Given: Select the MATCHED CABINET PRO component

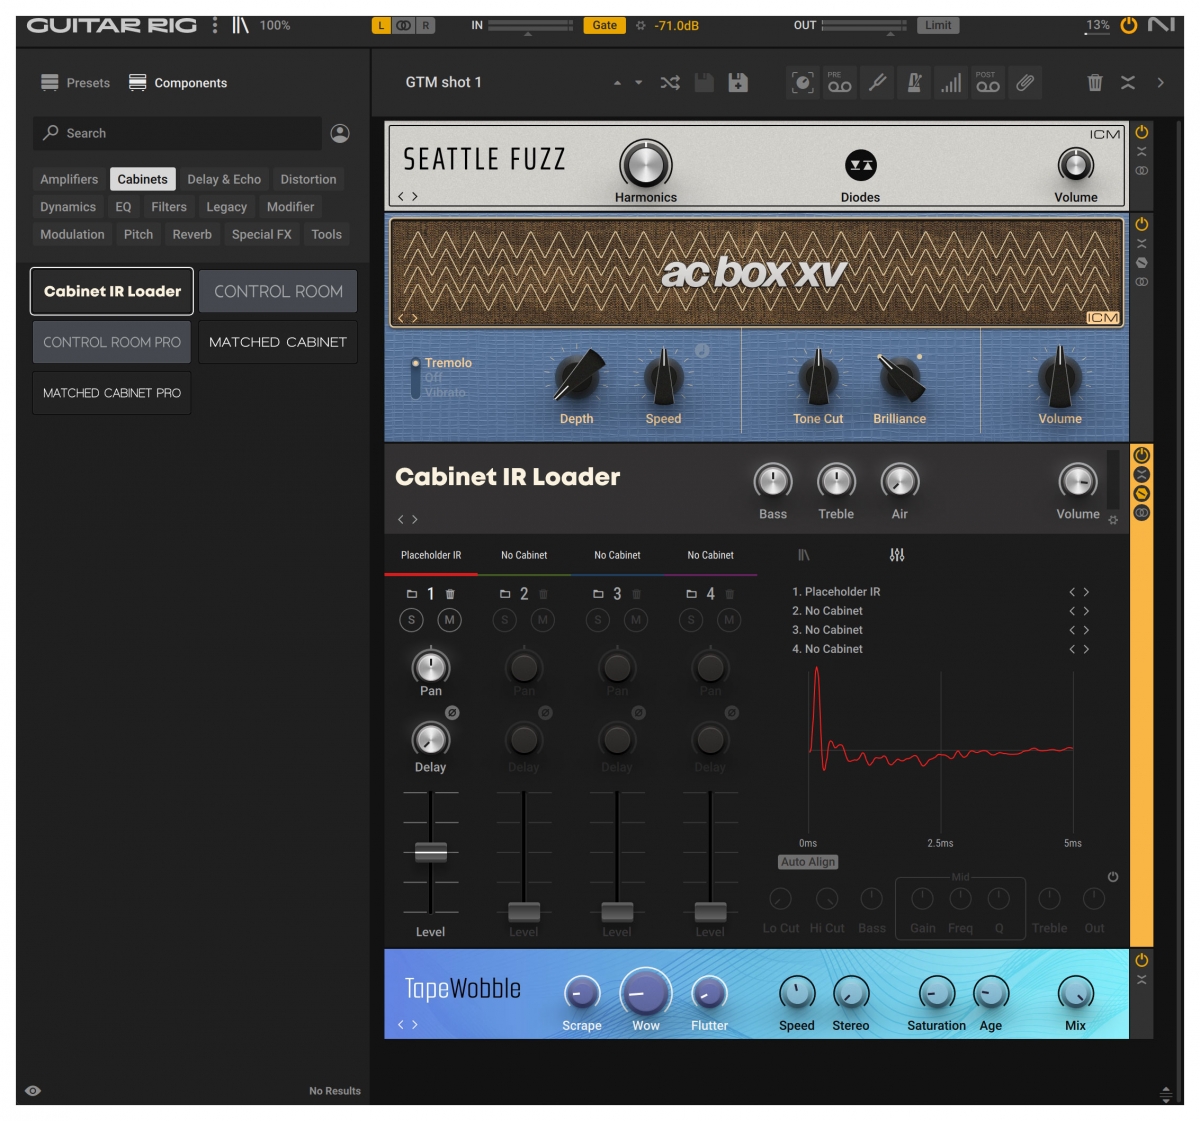Looking at the screenshot, I should tap(112, 393).
